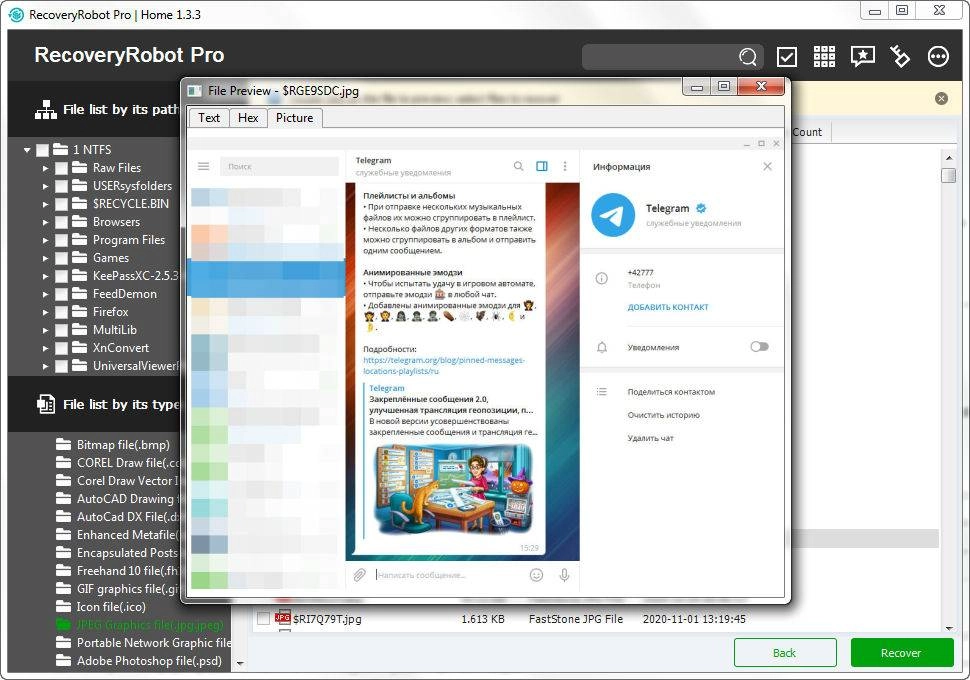Check the $RI7Q79T.jpg file checkbox

pos(263,618)
